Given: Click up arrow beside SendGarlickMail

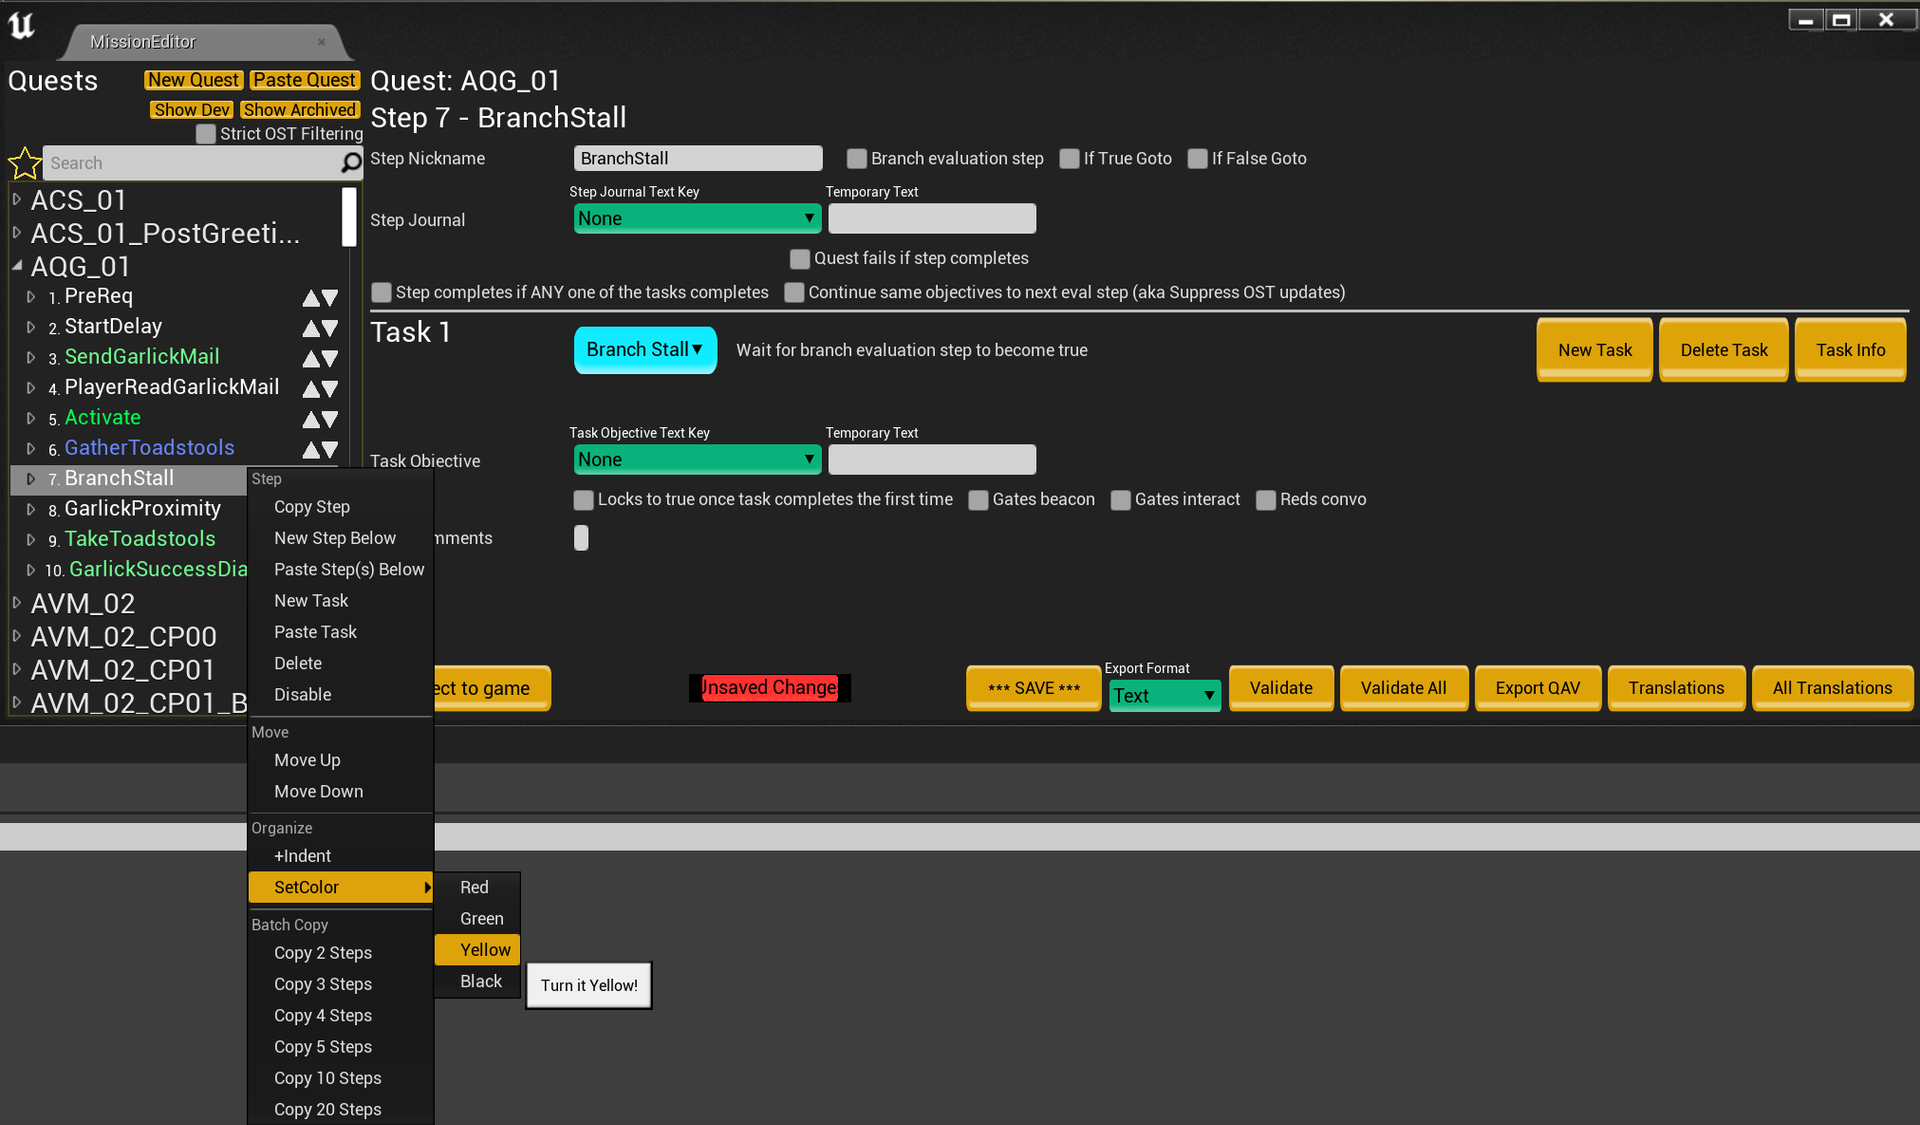Looking at the screenshot, I should (x=311, y=358).
